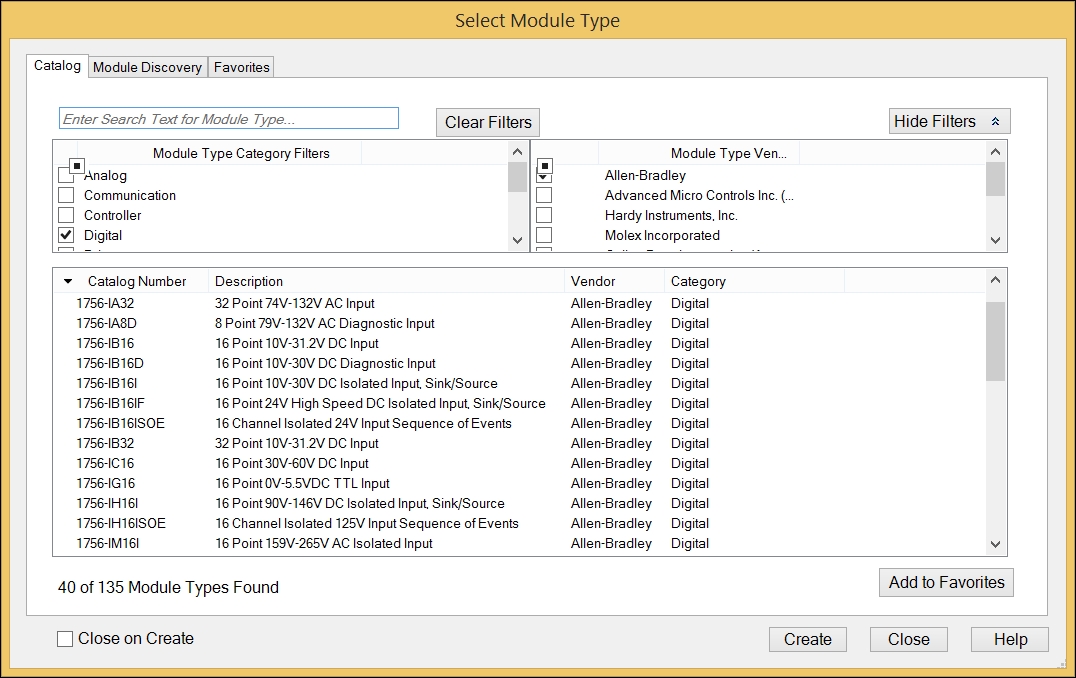Image resolution: width=1076 pixels, height=678 pixels.
Task: Click the Clear Filters button
Action: click(487, 122)
